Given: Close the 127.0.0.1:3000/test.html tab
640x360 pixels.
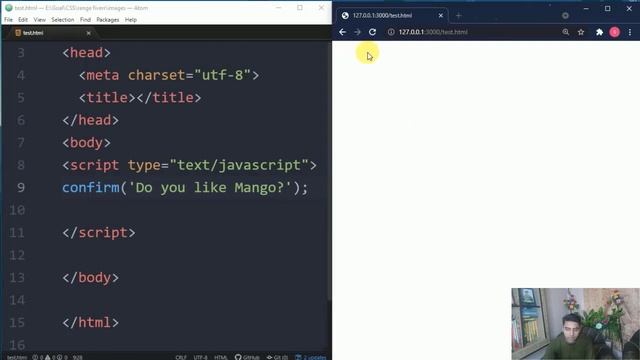Looking at the screenshot, I should (x=441, y=16).
